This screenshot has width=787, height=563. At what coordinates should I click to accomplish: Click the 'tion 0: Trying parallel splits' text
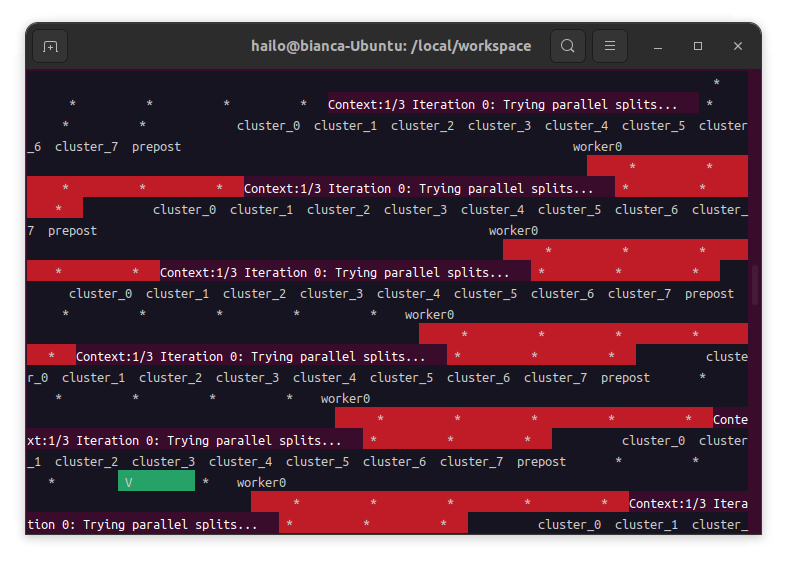point(142,524)
